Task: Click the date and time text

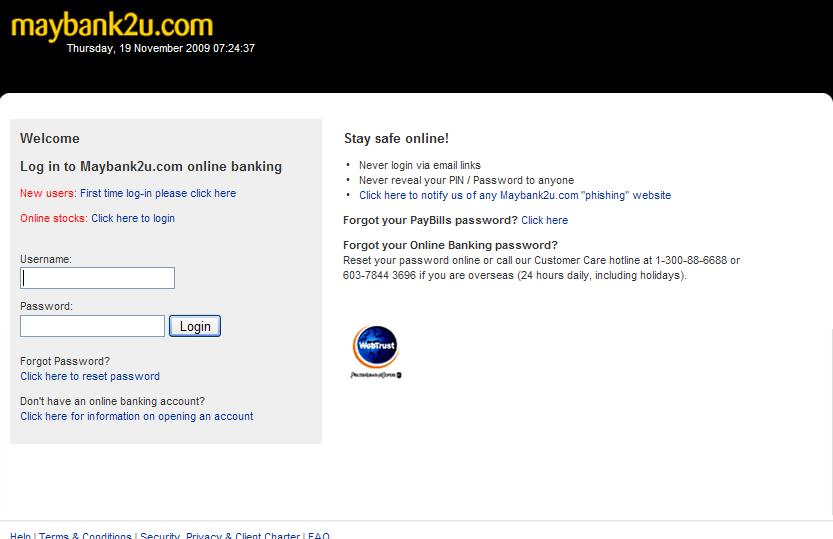Action: 160,48
